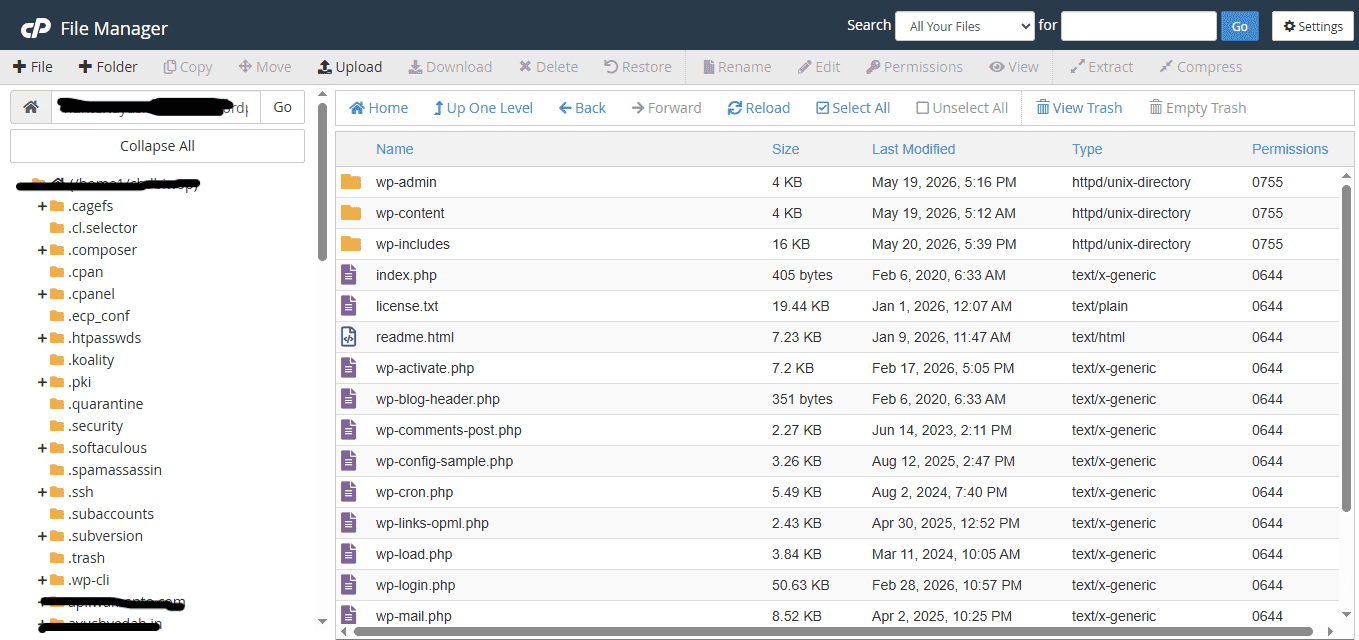Screen dimensions: 1359x640
Task: Go to Home in the navigation bar
Action: pos(378,108)
